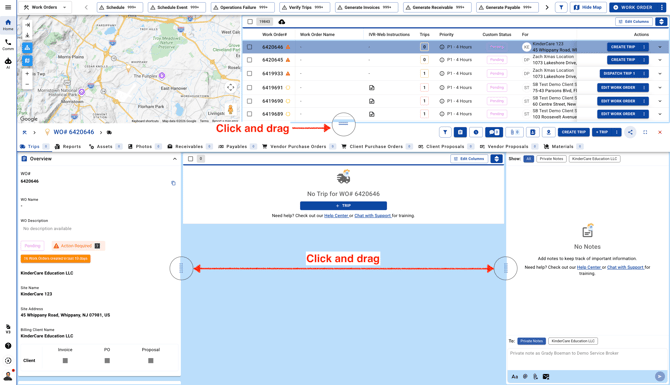Check the box for work order 6420645
This screenshot has height=385, width=670.
pyautogui.click(x=250, y=60)
